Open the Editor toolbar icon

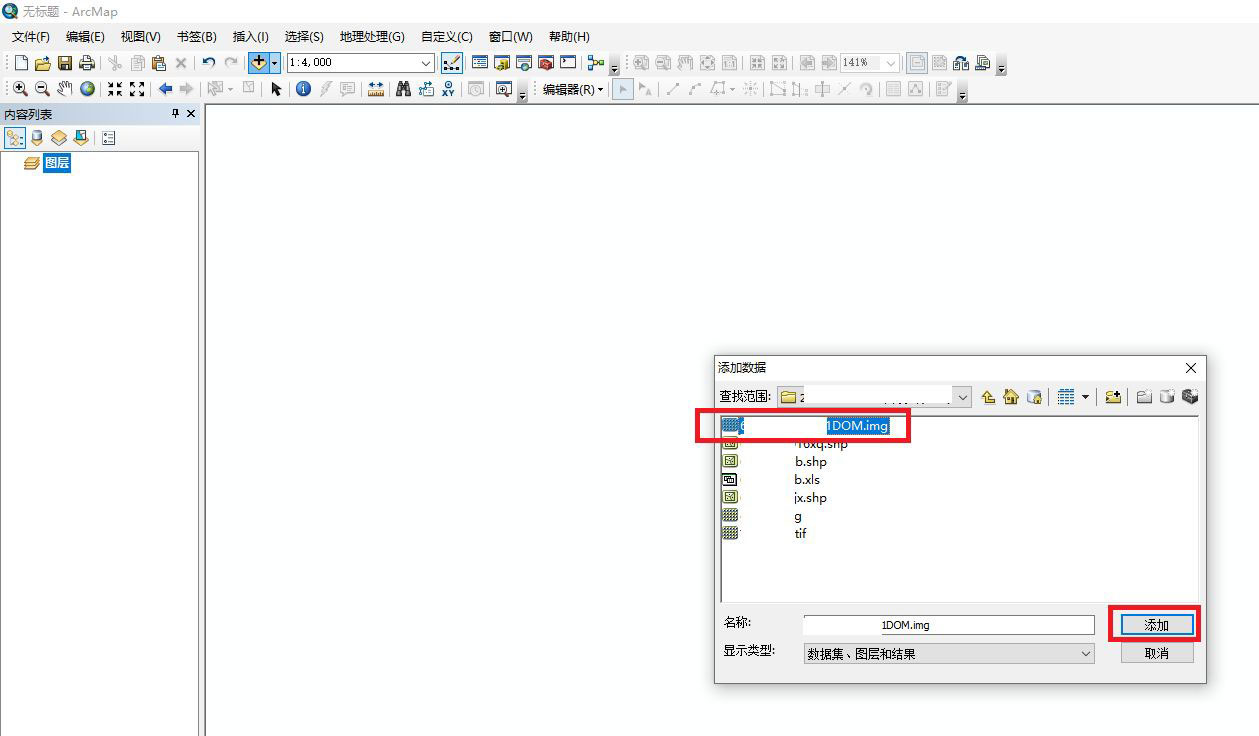(x=451, y=63)
